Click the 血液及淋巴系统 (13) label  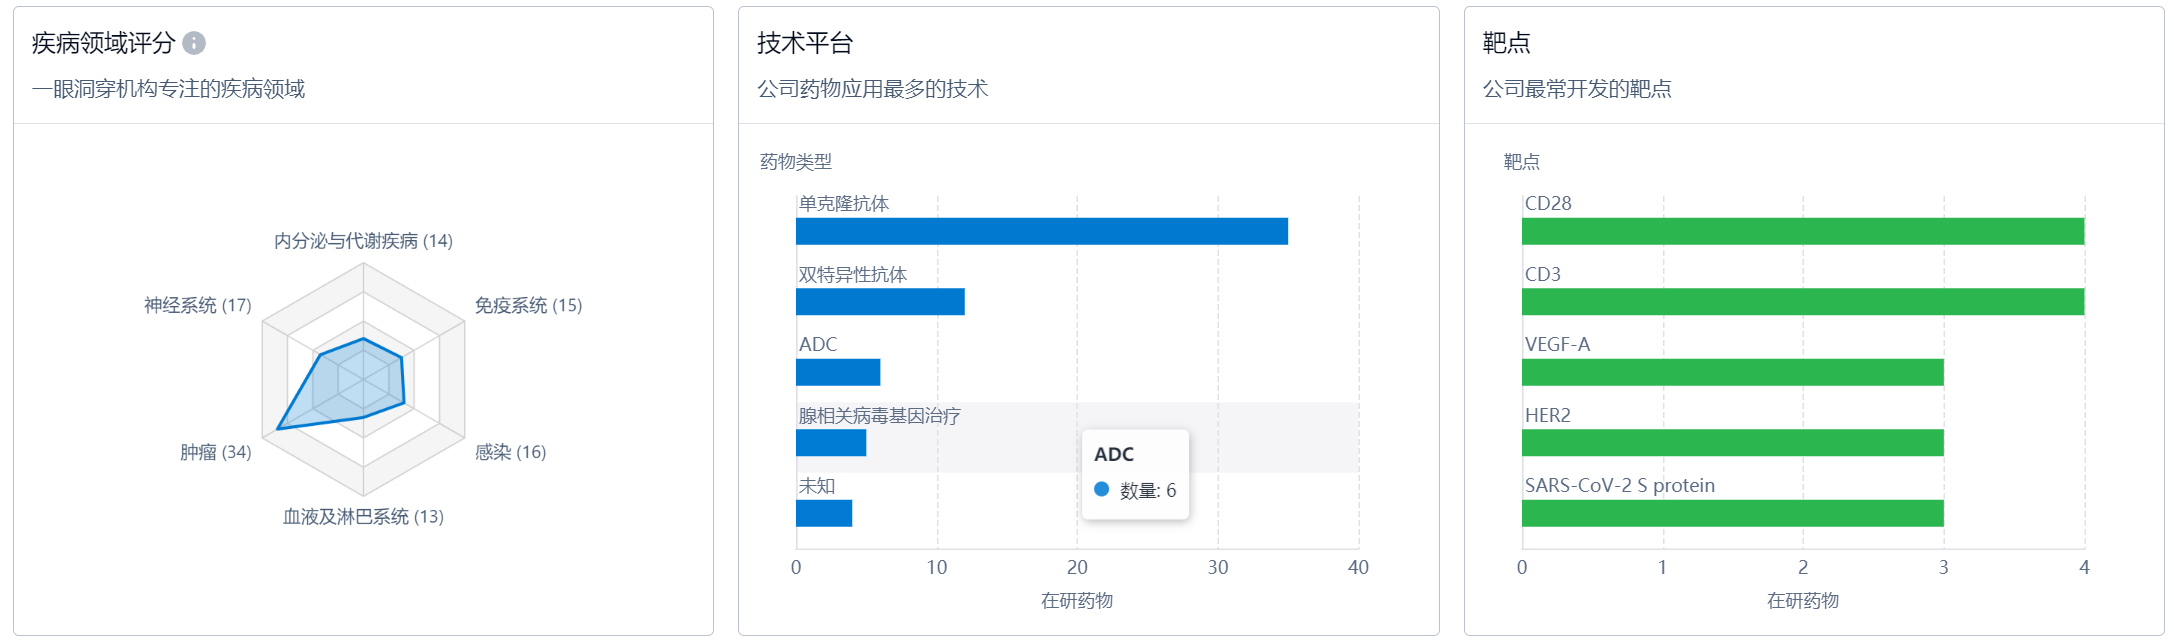pos(363,516)
